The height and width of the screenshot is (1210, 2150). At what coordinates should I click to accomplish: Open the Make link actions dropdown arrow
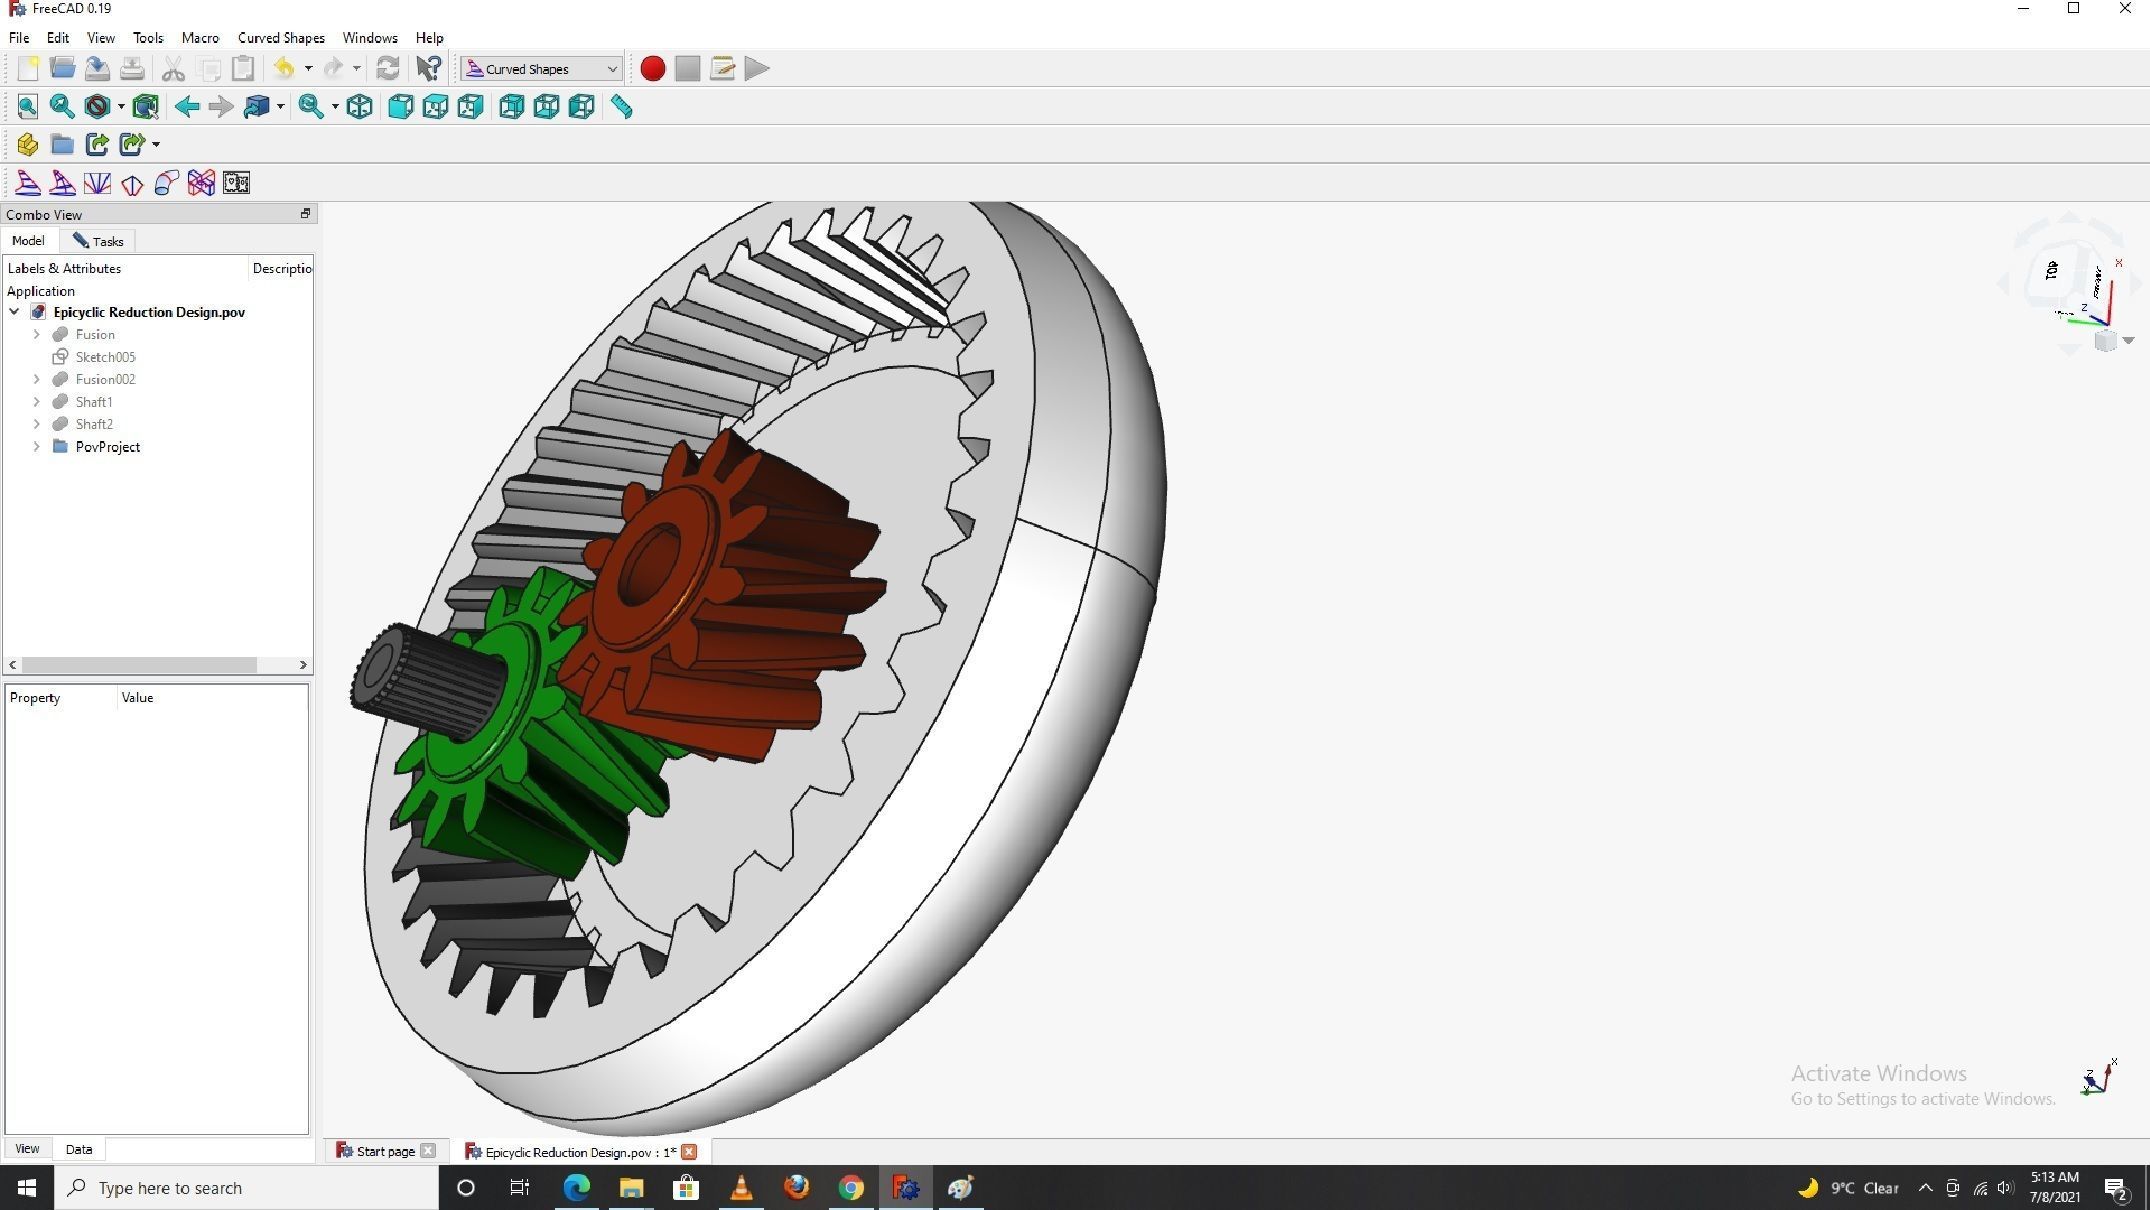[156, 144]
